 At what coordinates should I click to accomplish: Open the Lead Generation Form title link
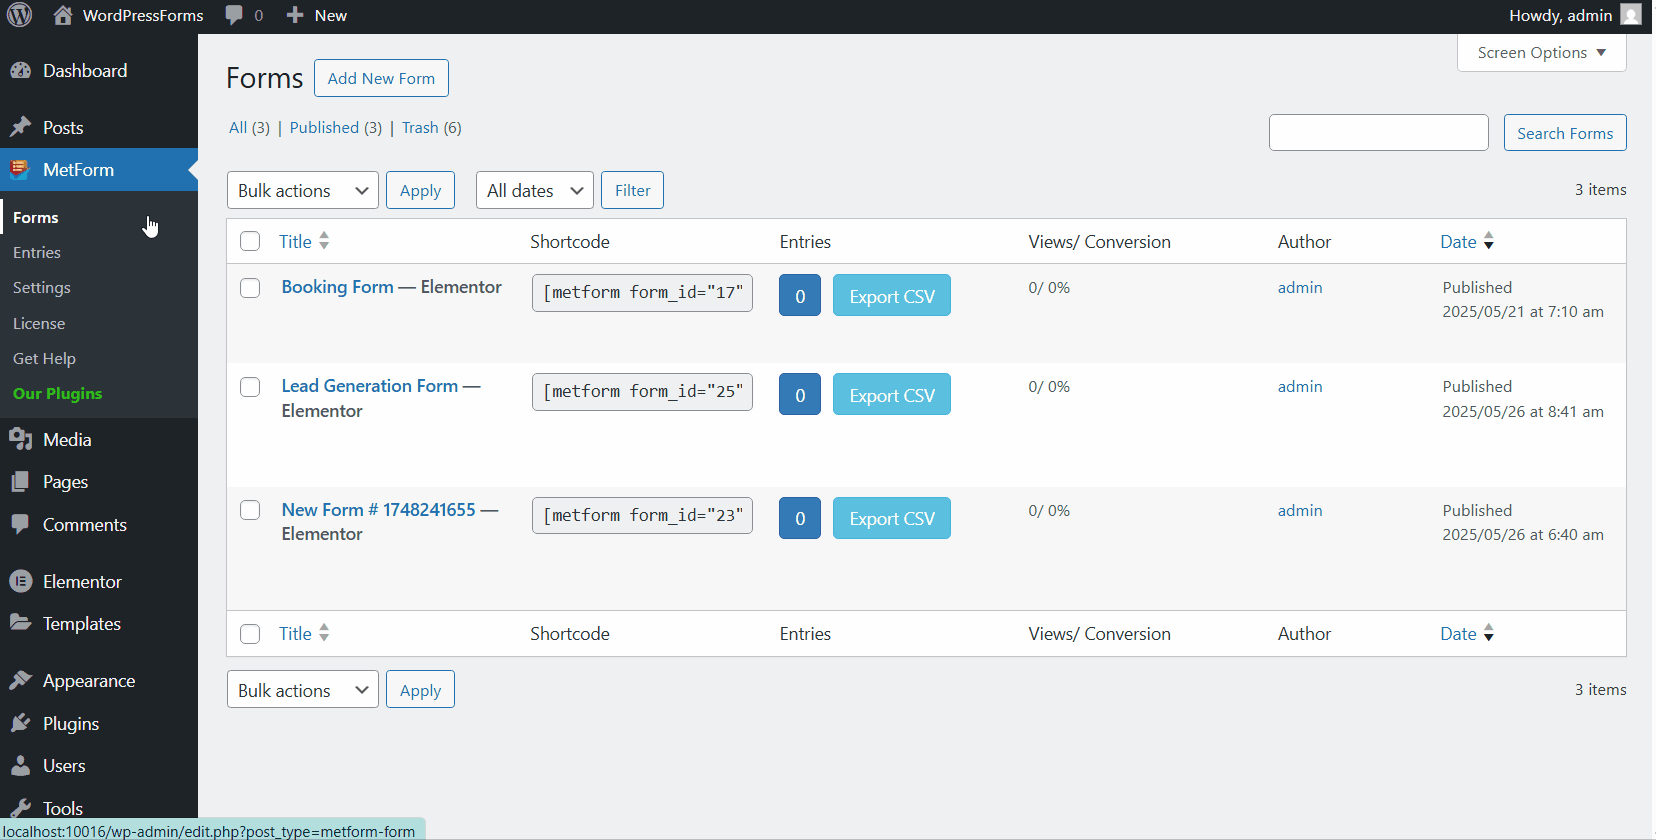(369, 386)
